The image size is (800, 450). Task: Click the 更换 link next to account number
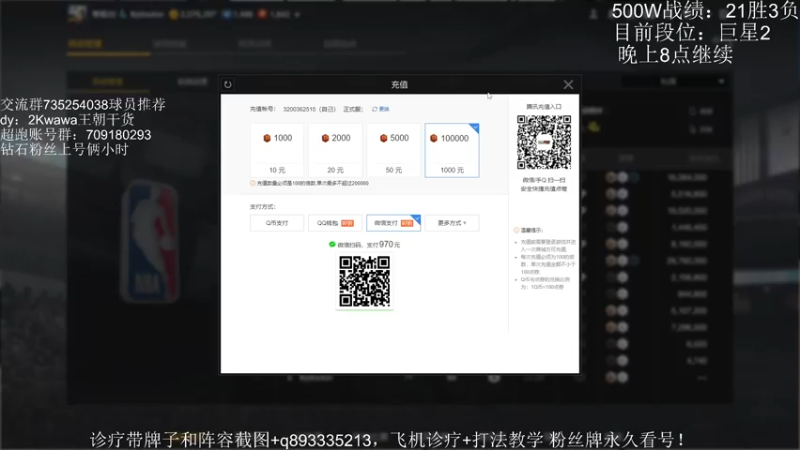tap(381, 109)
